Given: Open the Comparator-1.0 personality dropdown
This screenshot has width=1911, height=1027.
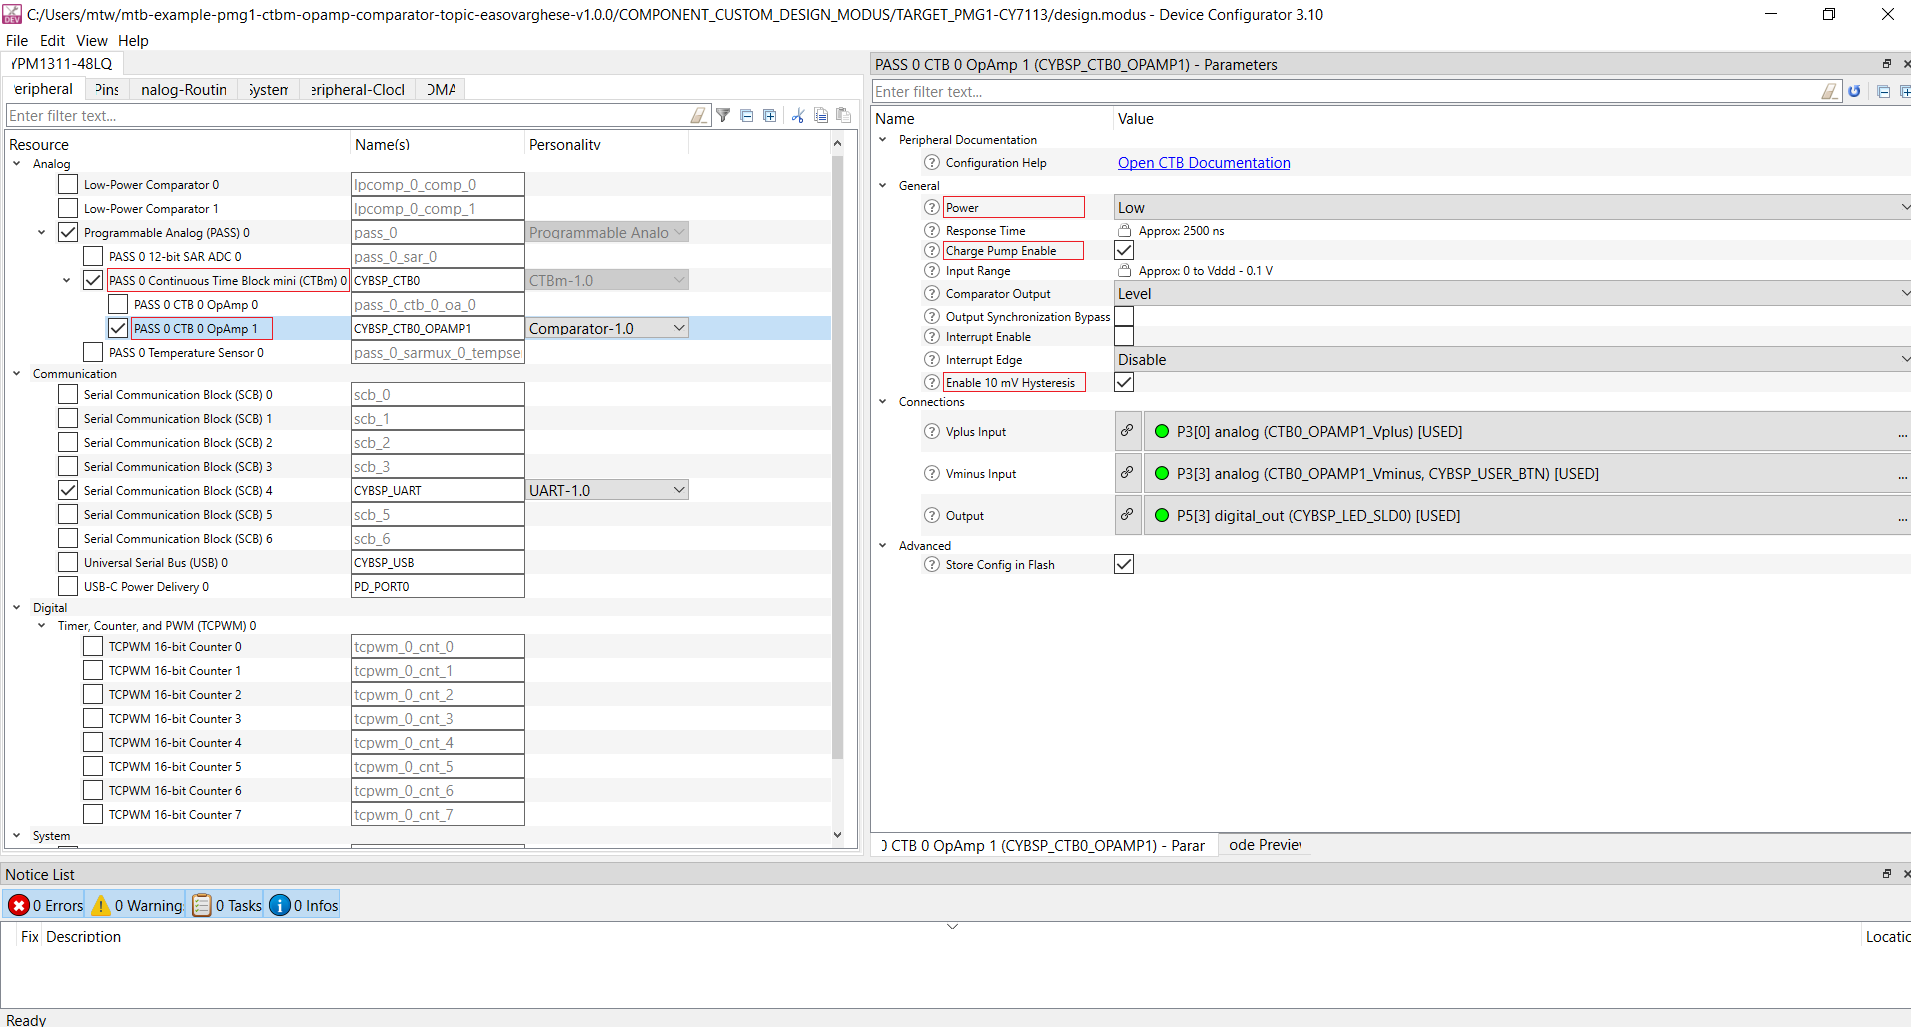Looking at the screenshot, I should coord(607,328).
